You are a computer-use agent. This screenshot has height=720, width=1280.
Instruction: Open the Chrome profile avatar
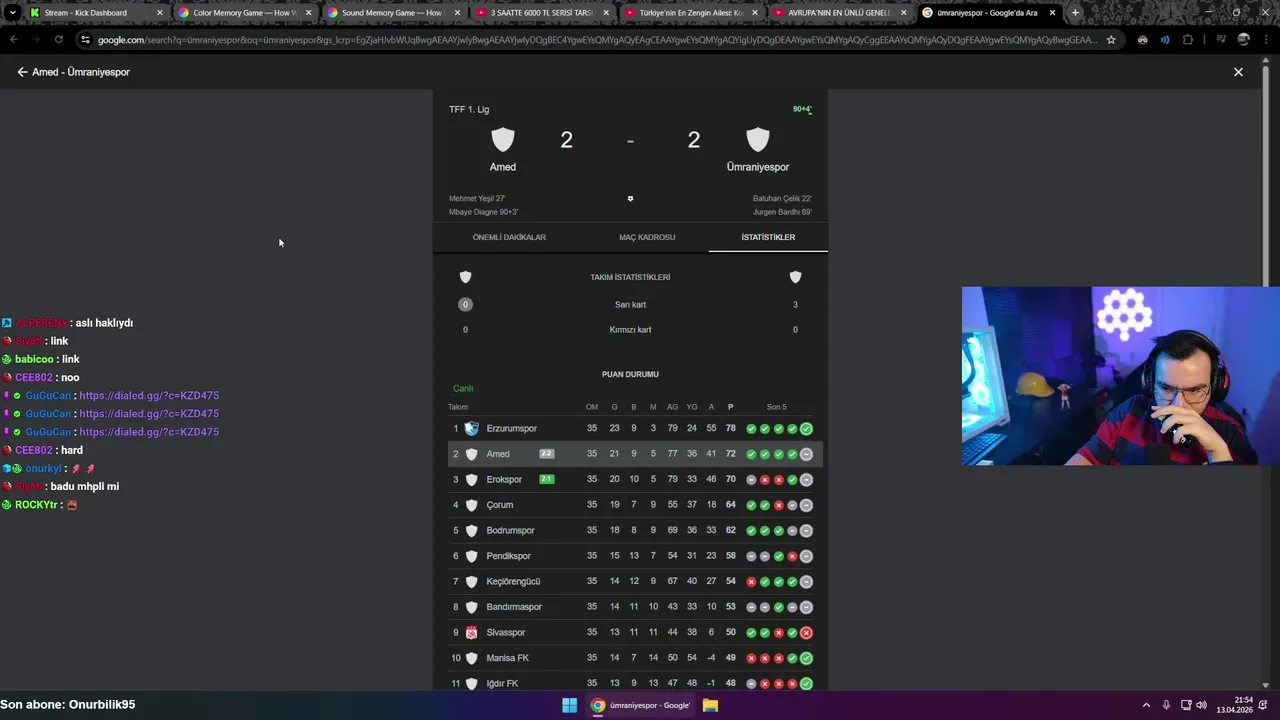click(1244, 40)
